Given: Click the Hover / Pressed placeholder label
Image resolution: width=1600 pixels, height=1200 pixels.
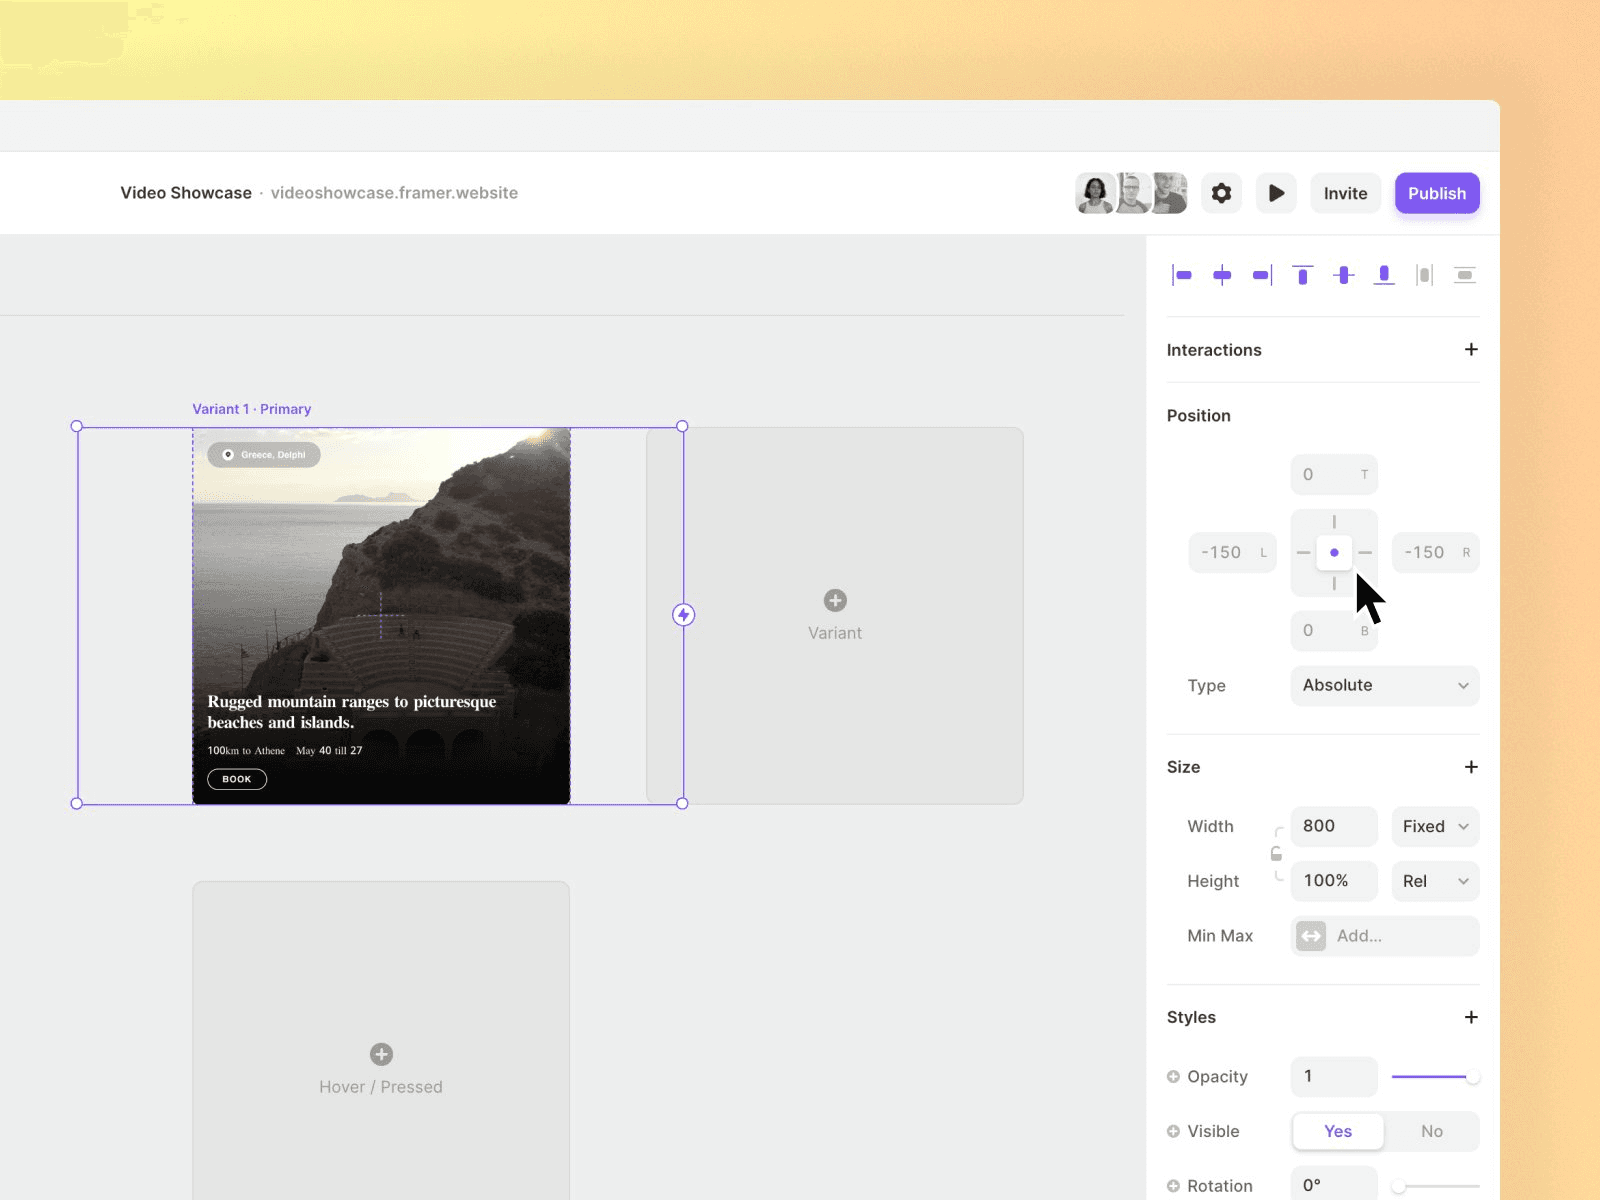Looking at the screenshot, I should click(381, 1087).
